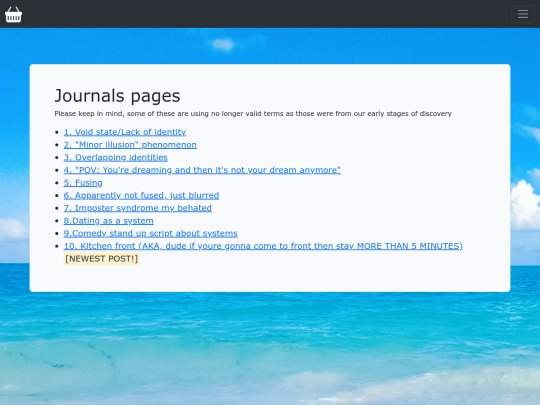This screenshot has width=540, height=405.
Task: Open journal 5 Fusing
Action: point(83,183)
